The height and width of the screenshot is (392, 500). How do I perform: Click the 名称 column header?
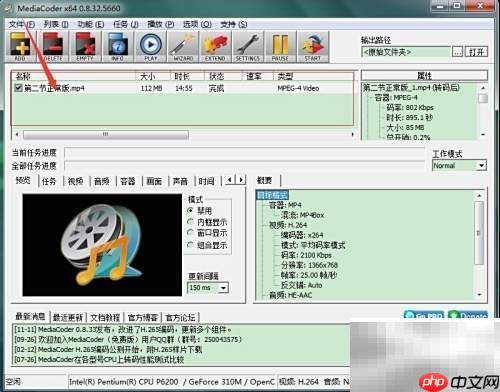pos(73,76)
